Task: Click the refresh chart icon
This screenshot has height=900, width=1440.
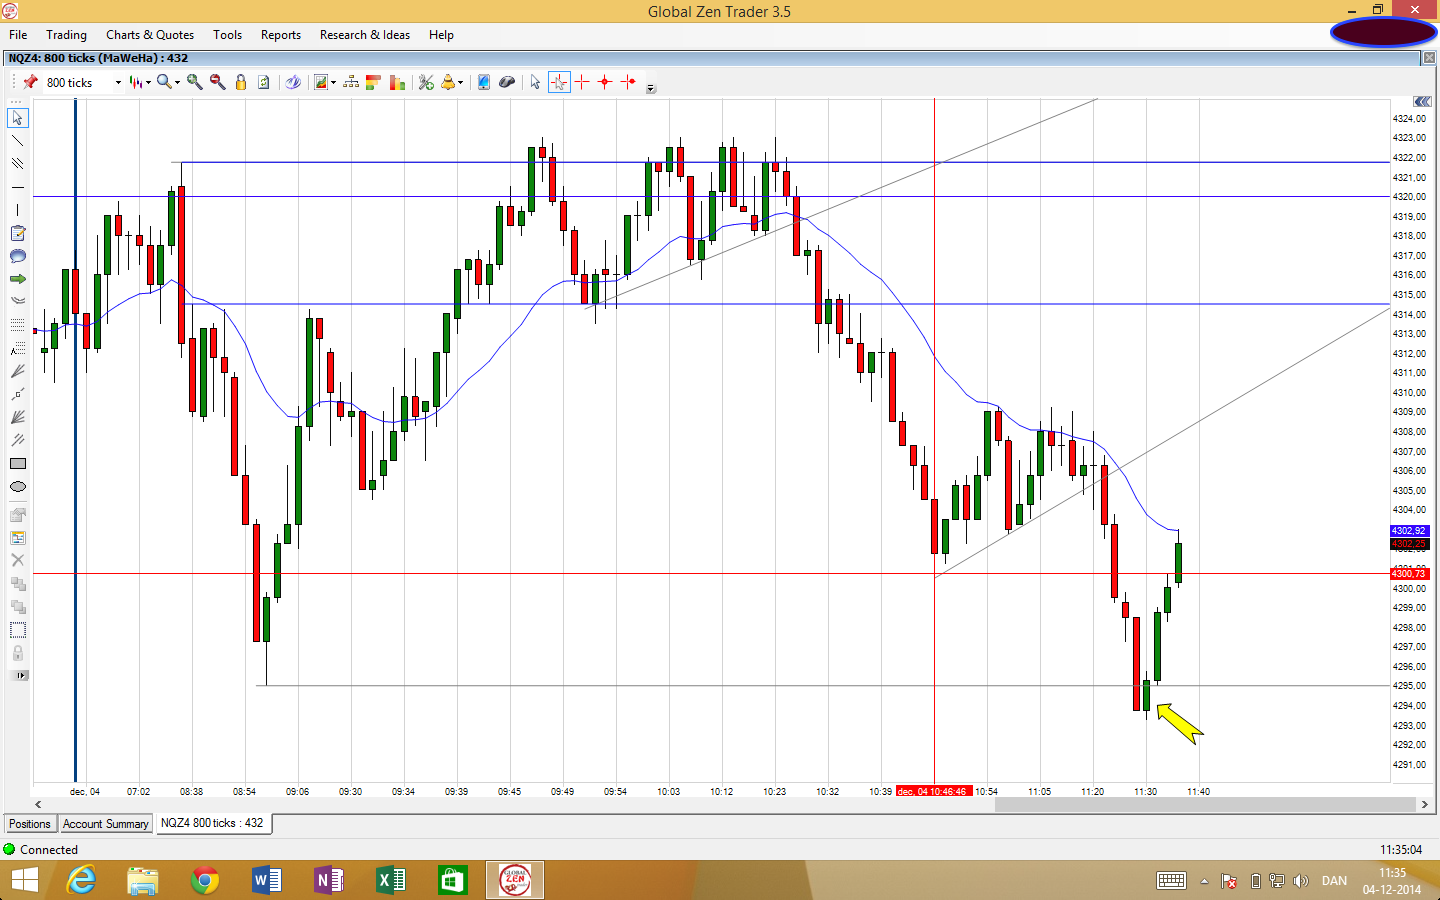Action: pos(264,82)
